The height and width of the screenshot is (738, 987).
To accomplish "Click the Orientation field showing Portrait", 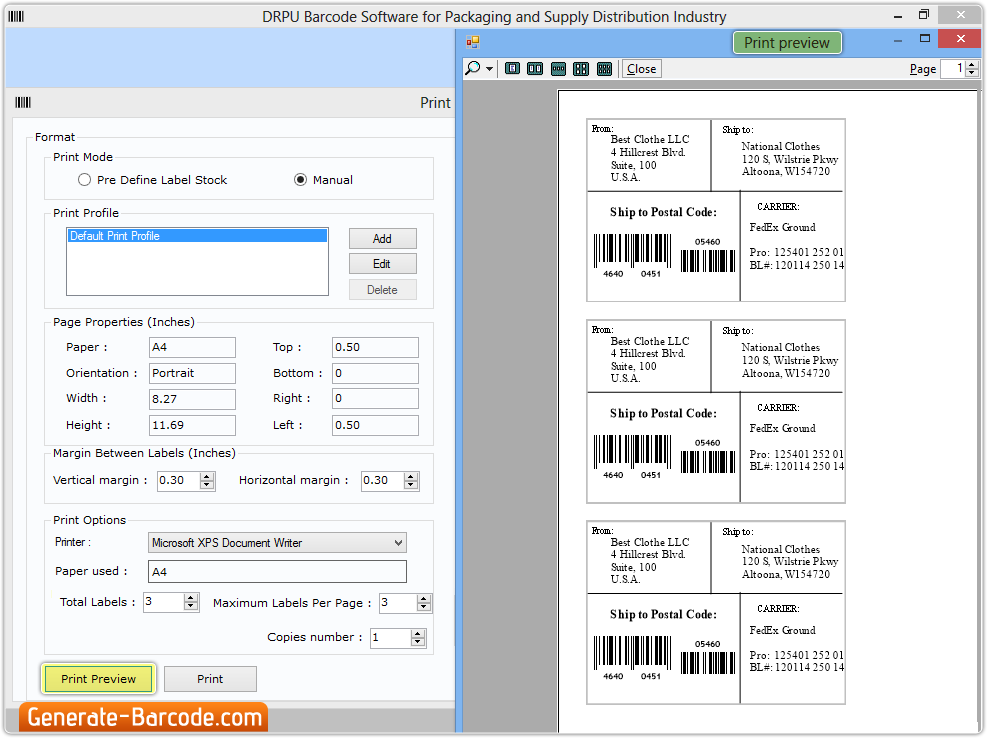I will click(192, 373).
